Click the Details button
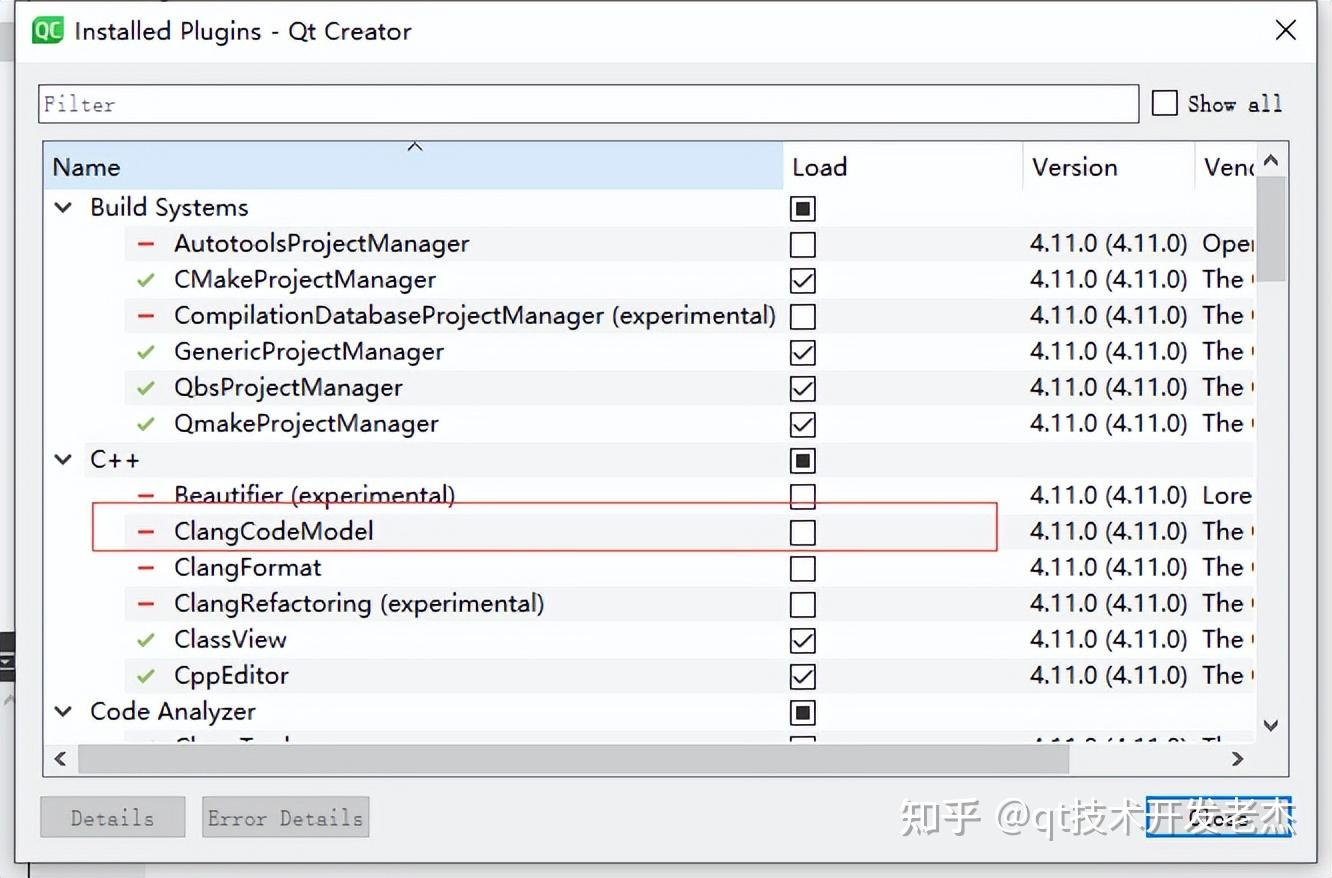This screenshot has height=878, width=1332. [x=111, y=817]
